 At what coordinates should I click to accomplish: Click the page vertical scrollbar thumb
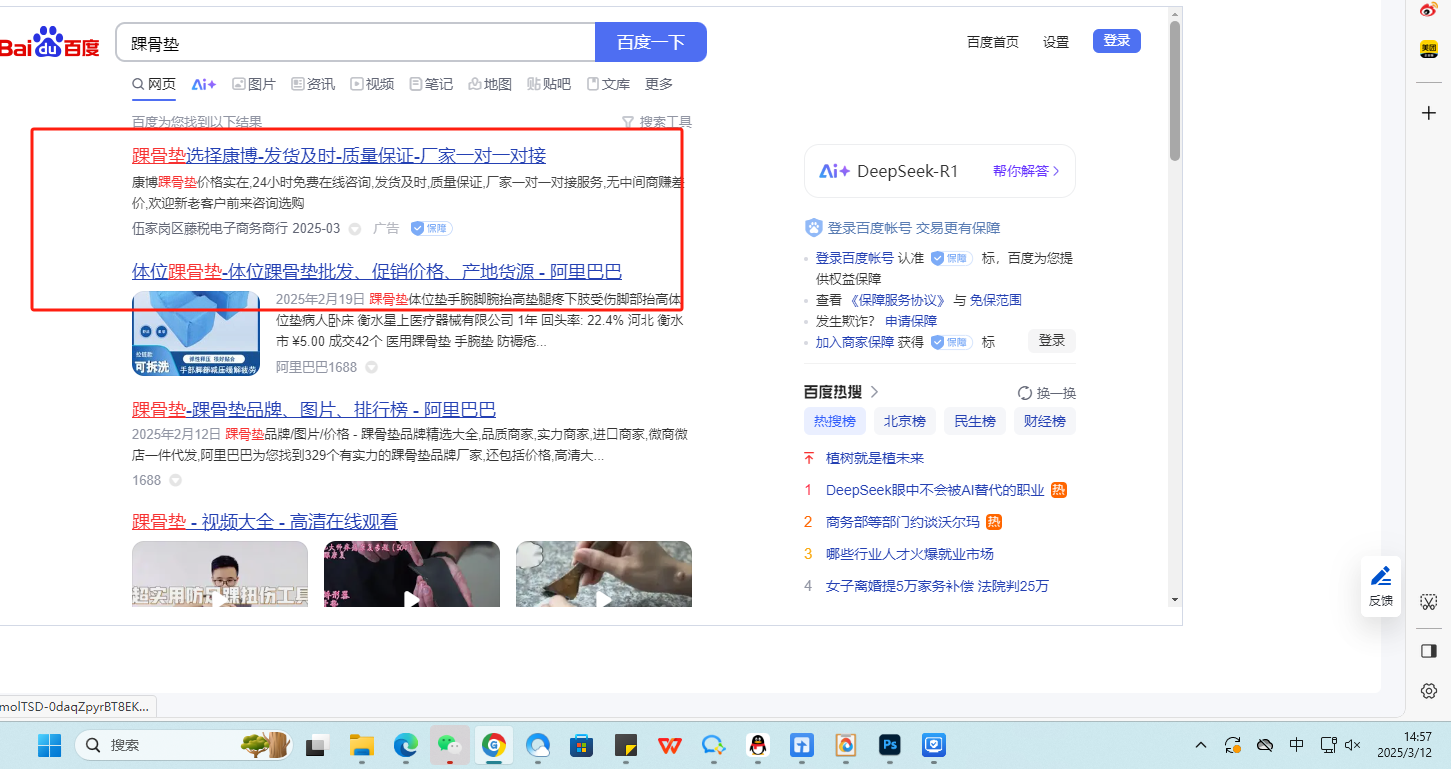tap(1175, 90)
